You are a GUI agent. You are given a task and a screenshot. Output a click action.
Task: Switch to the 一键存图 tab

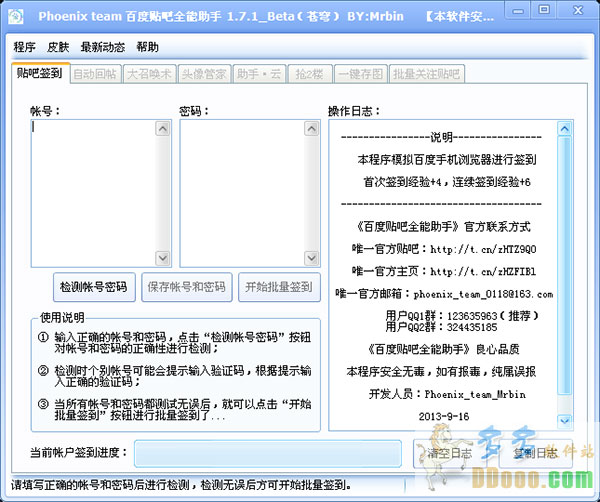360,74
